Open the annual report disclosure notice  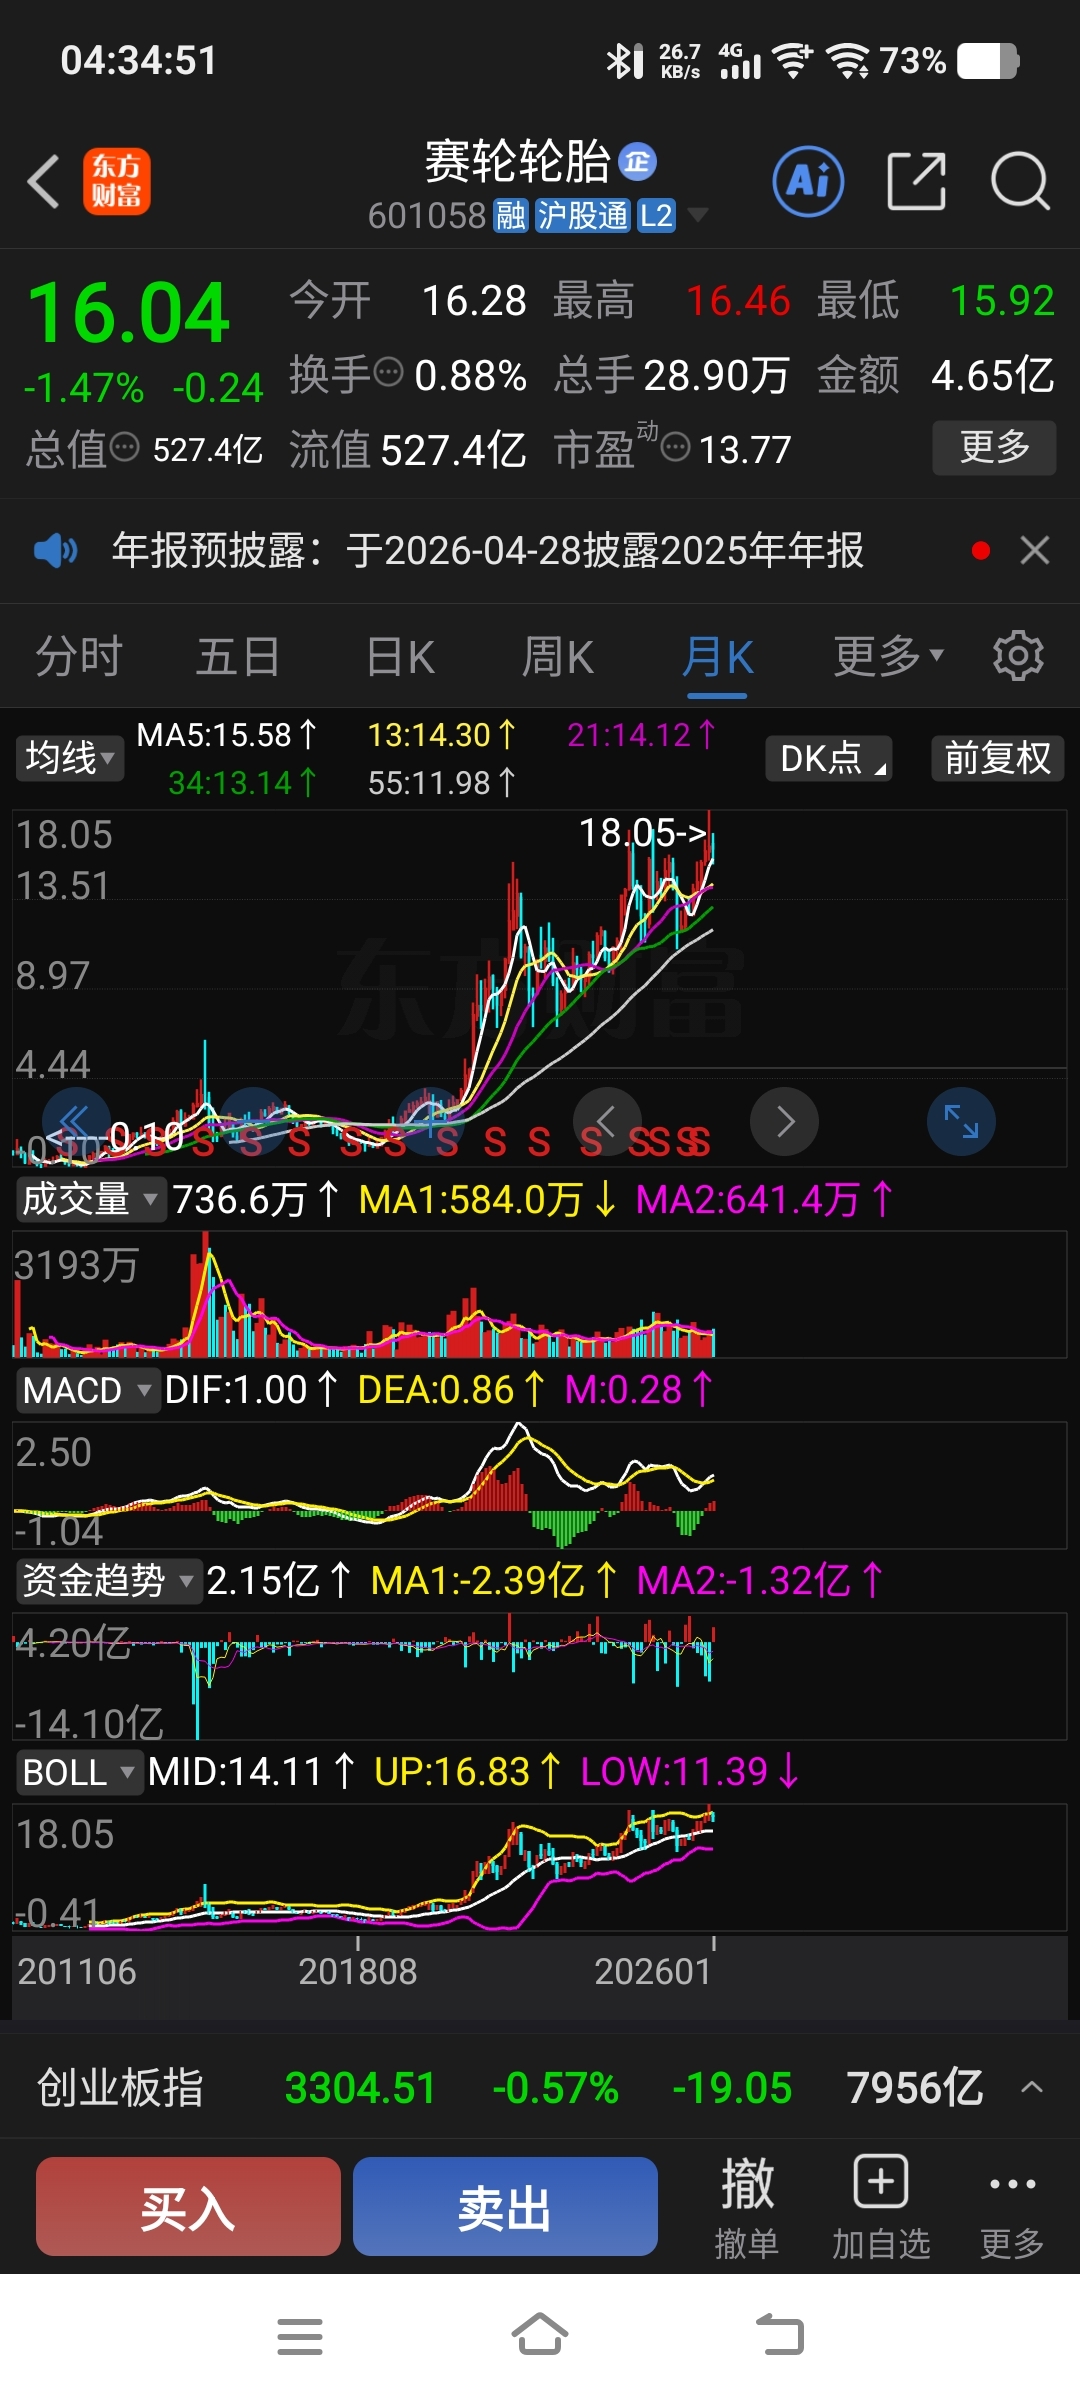pyautogui.click(x=488, y=550)
